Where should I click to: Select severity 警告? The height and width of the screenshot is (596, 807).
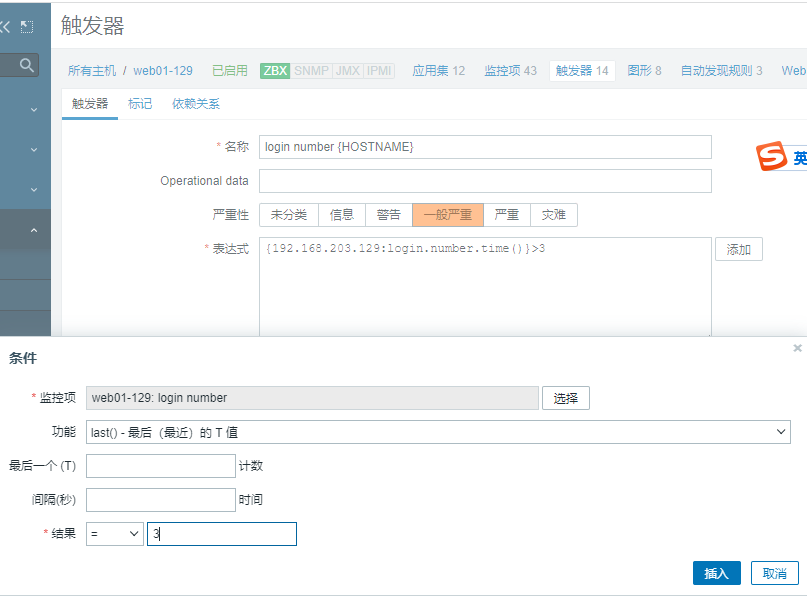tap(389, 215)
